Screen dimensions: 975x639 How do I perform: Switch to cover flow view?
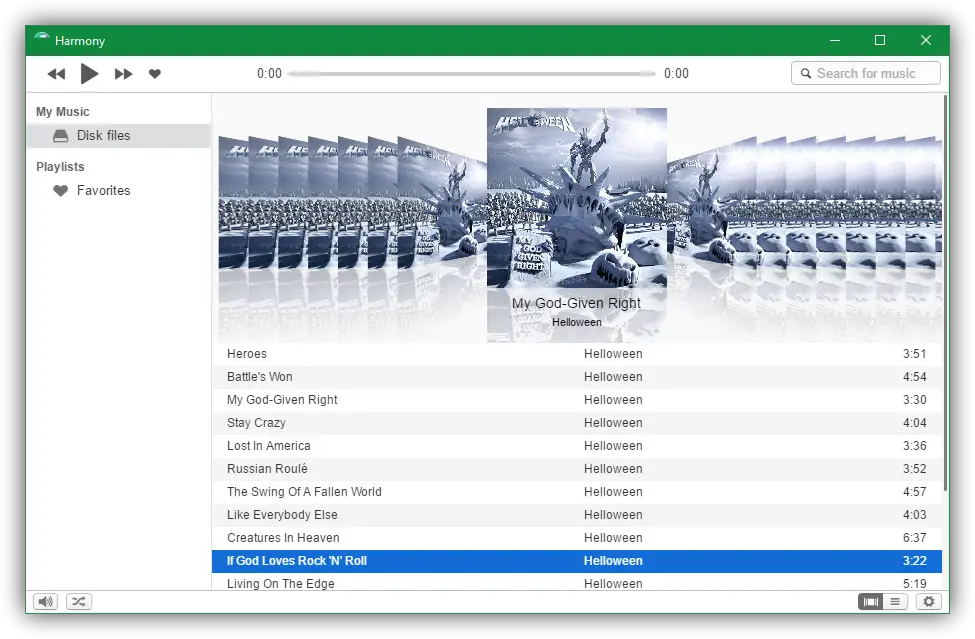(x=871, y=602)
